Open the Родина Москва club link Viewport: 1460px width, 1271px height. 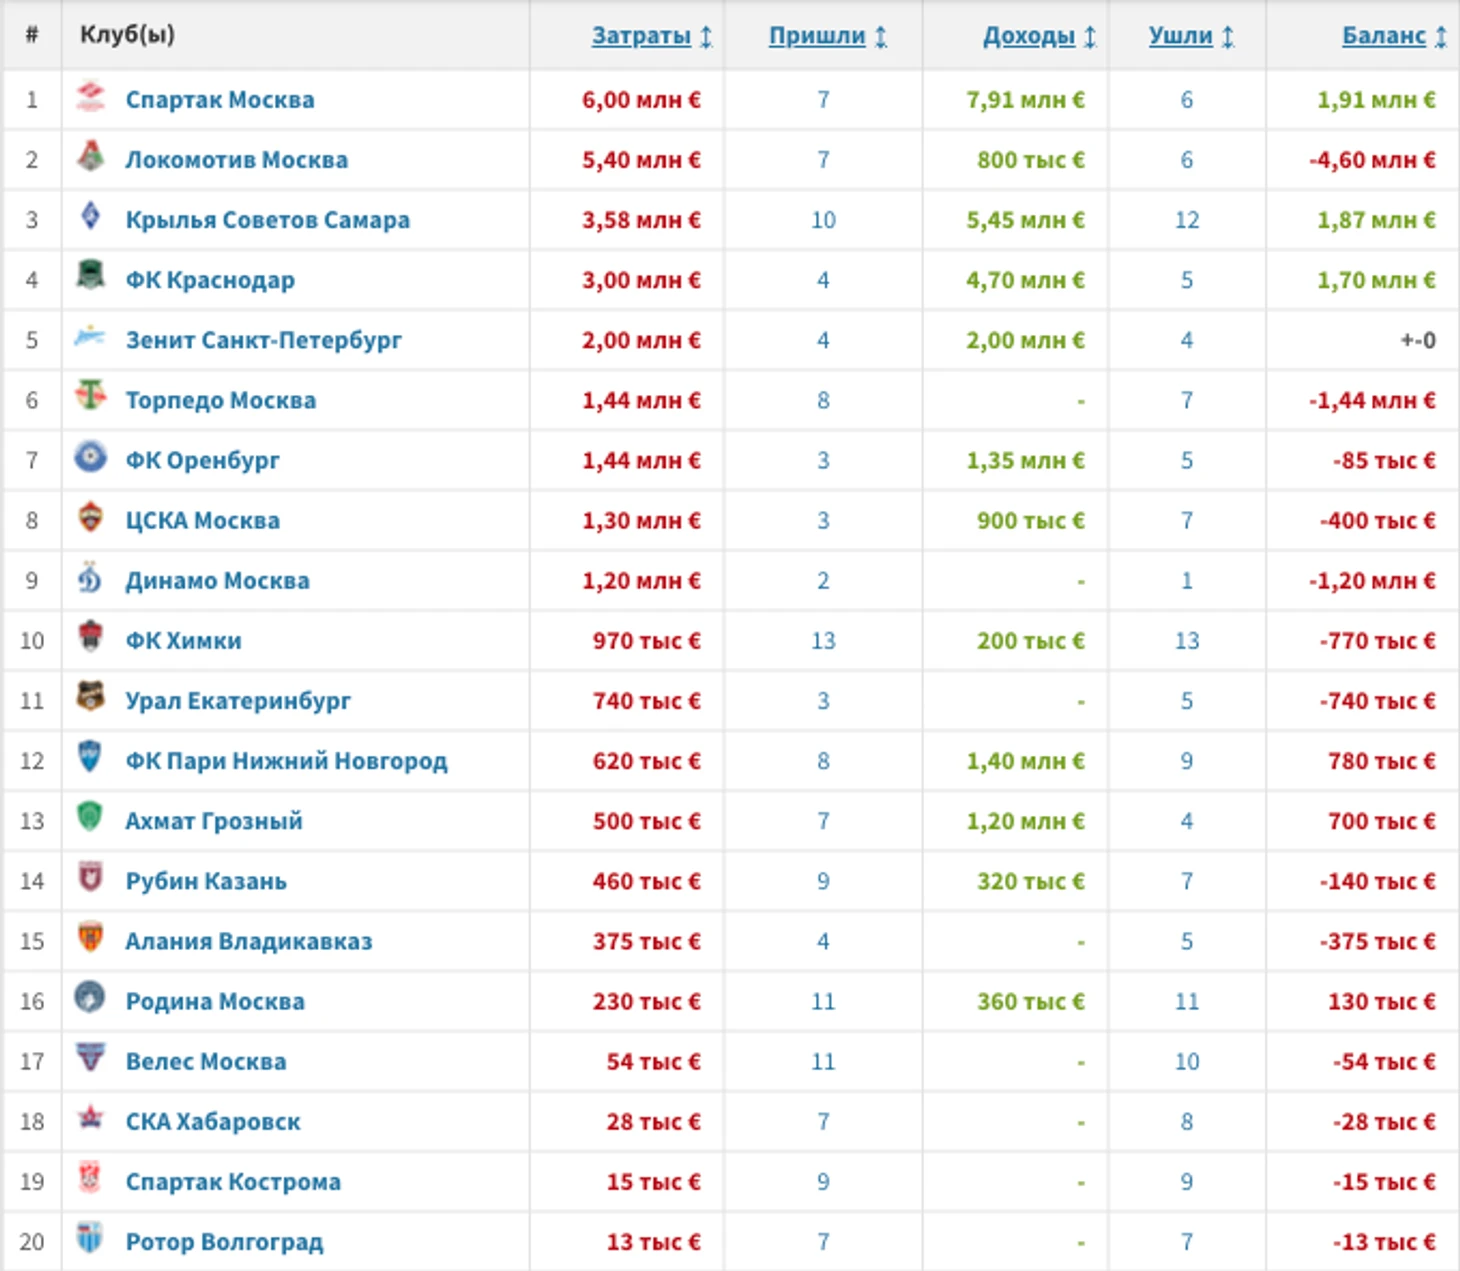[215, 1001]
